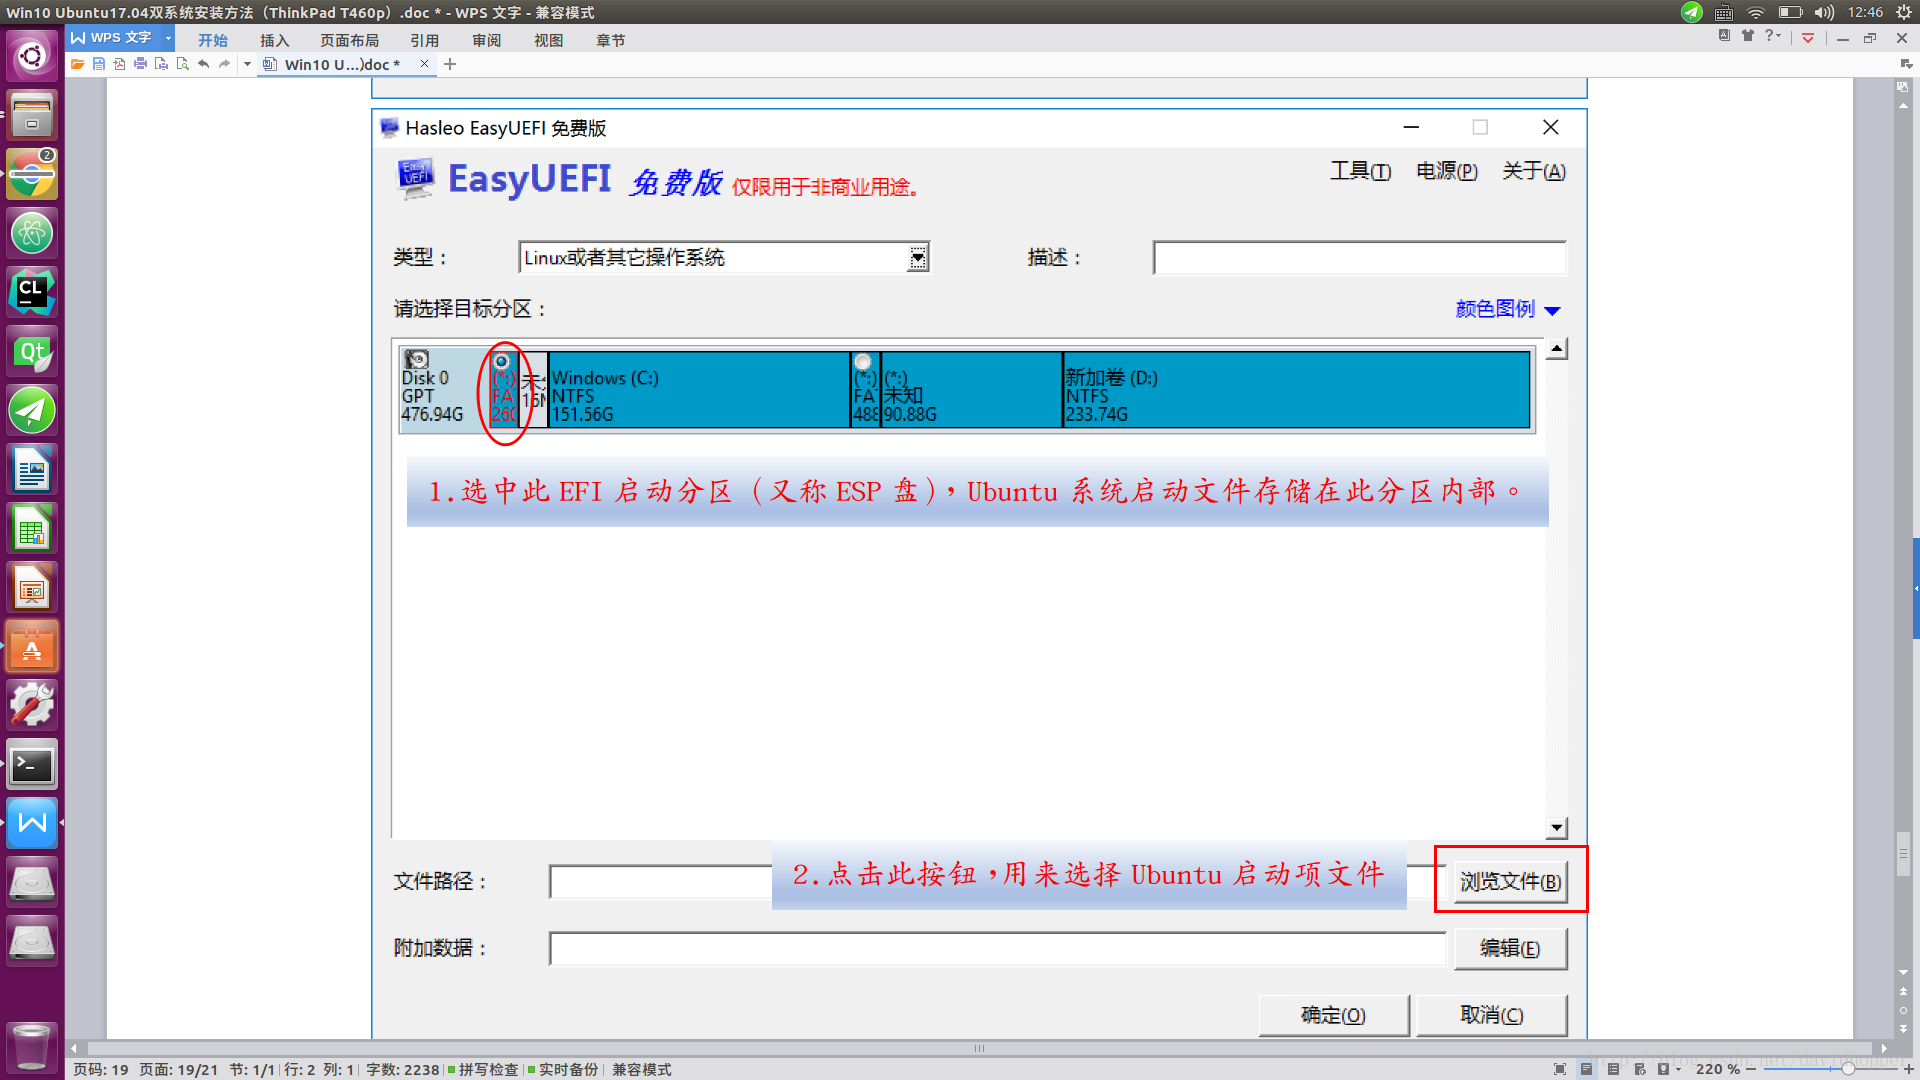Open the Files manager in the launcher
Viewport: 1920px width, 1080px height.
point(32,114)
